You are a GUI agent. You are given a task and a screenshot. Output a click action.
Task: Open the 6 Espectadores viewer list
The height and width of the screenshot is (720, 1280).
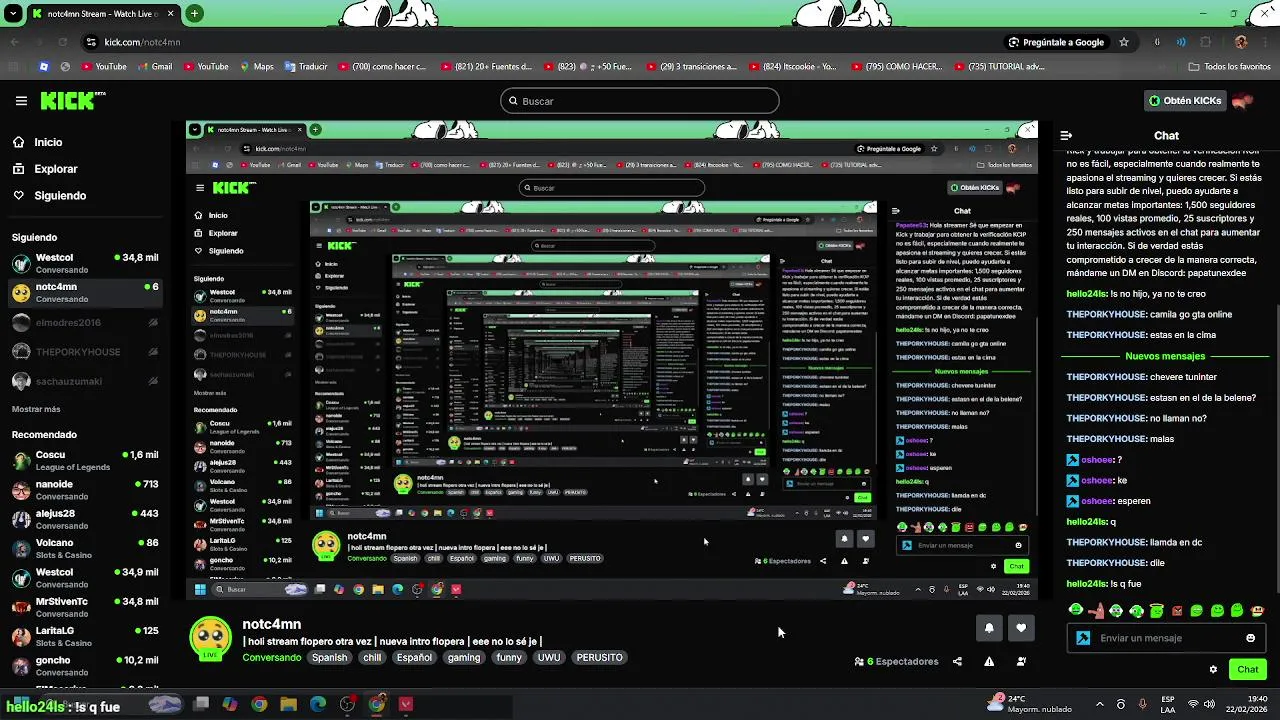pyautogui.click(x=896, y=661)
